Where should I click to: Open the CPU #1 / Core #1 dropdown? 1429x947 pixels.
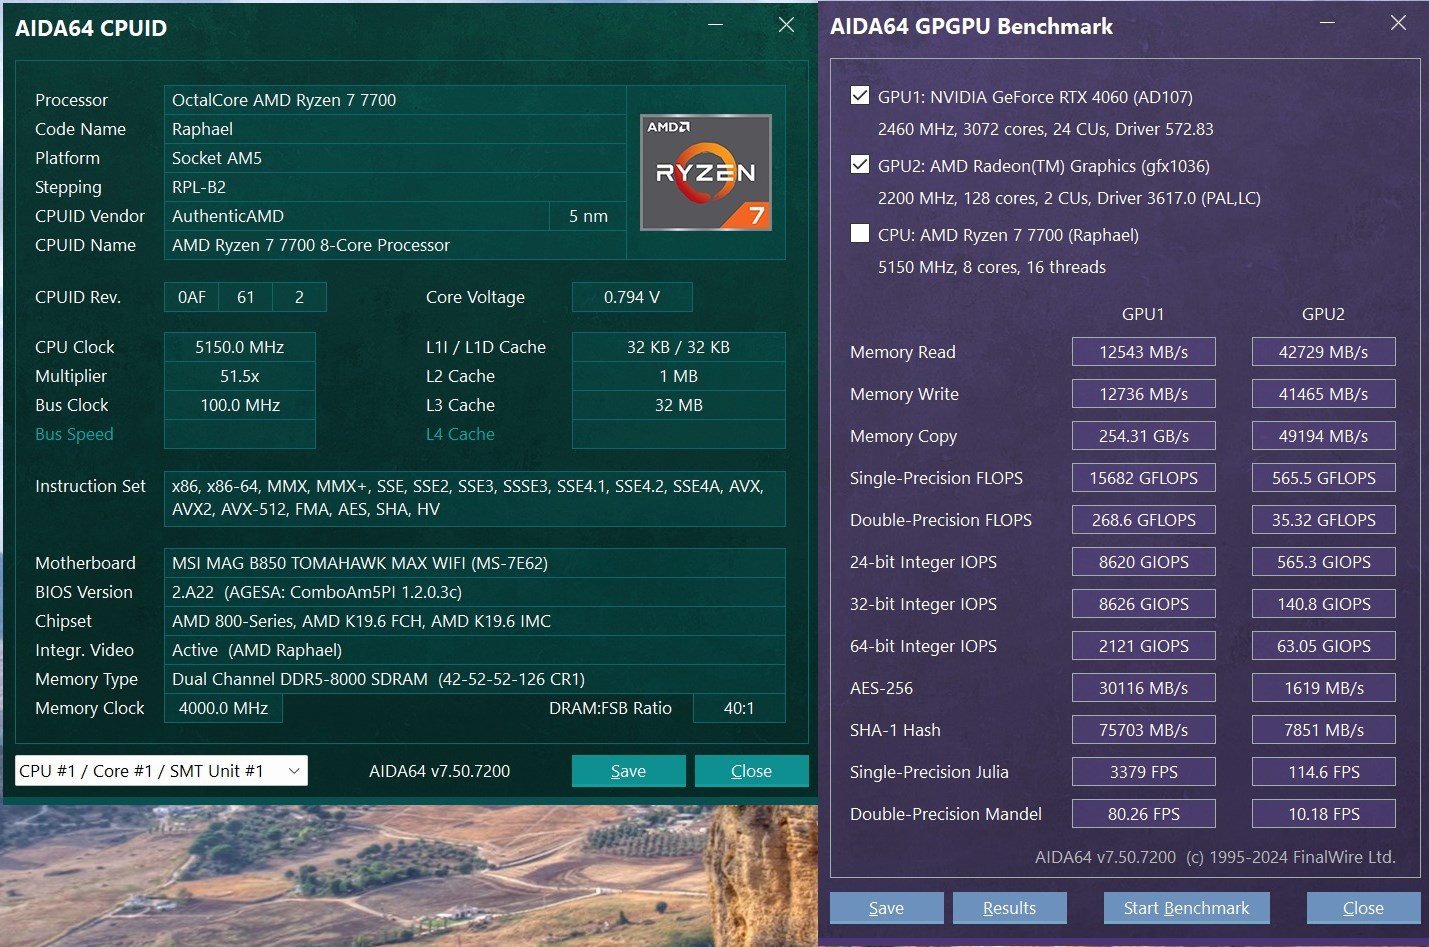[x=161, y=771]
